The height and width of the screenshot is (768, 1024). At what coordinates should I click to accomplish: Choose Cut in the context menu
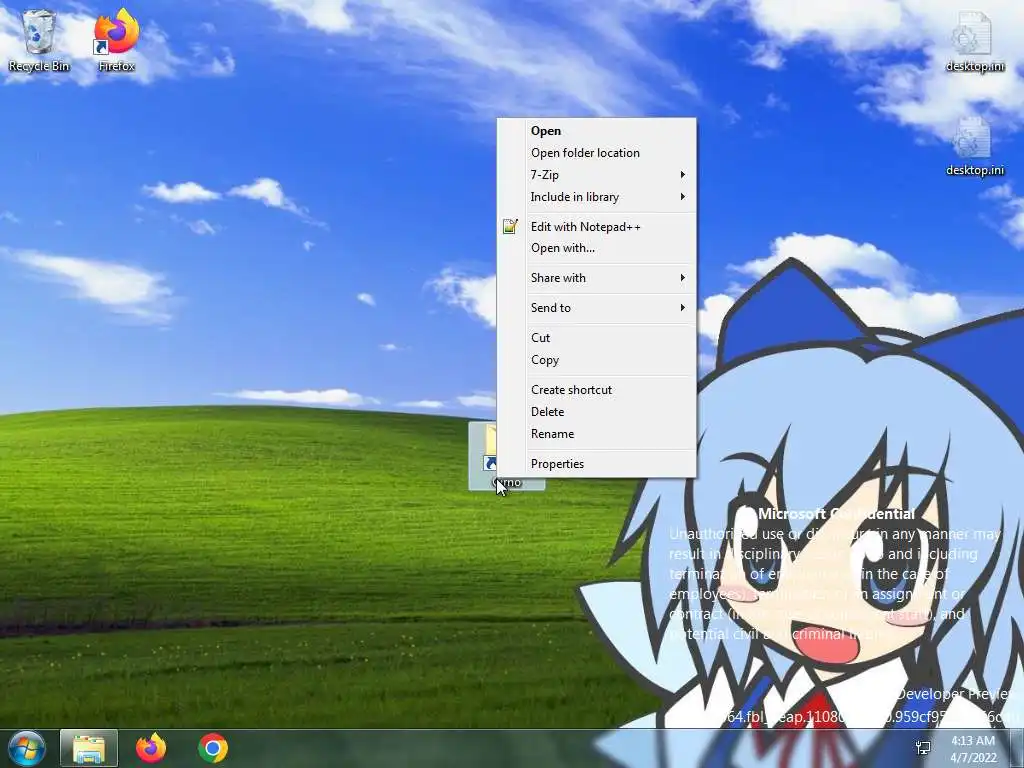(x=596, y=338)
